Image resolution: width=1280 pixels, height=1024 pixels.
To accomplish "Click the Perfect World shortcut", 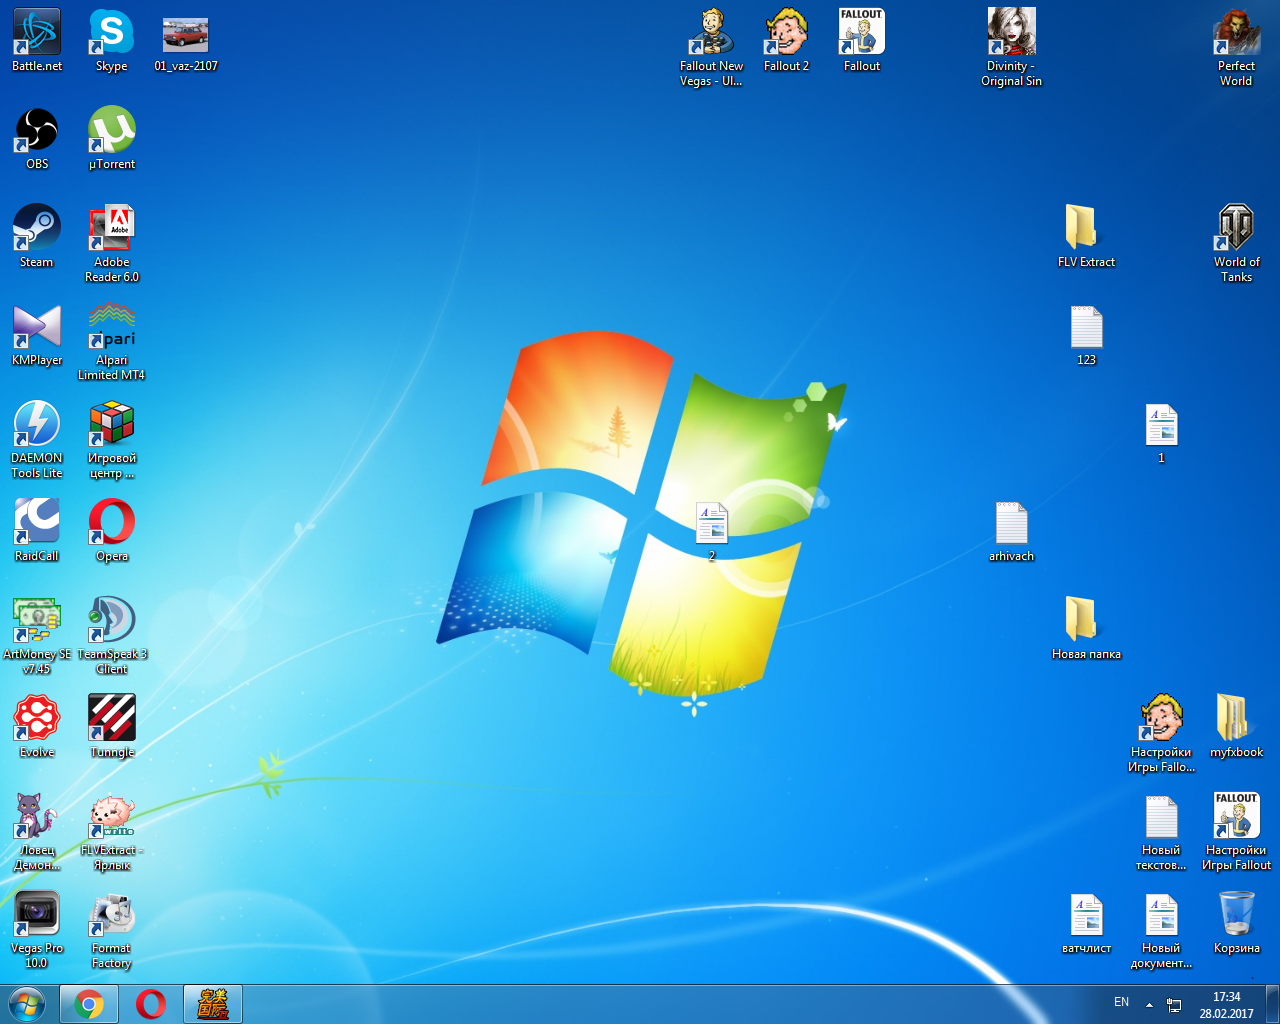I will 1237,49.
